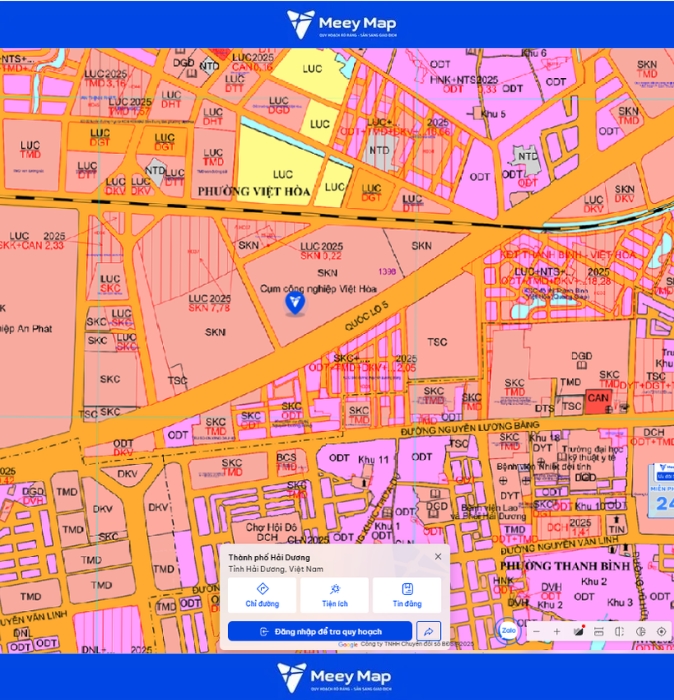Click the QUỐC LỘ 5 road label
This screenshot has height=700, width=674.
(366, 316)
